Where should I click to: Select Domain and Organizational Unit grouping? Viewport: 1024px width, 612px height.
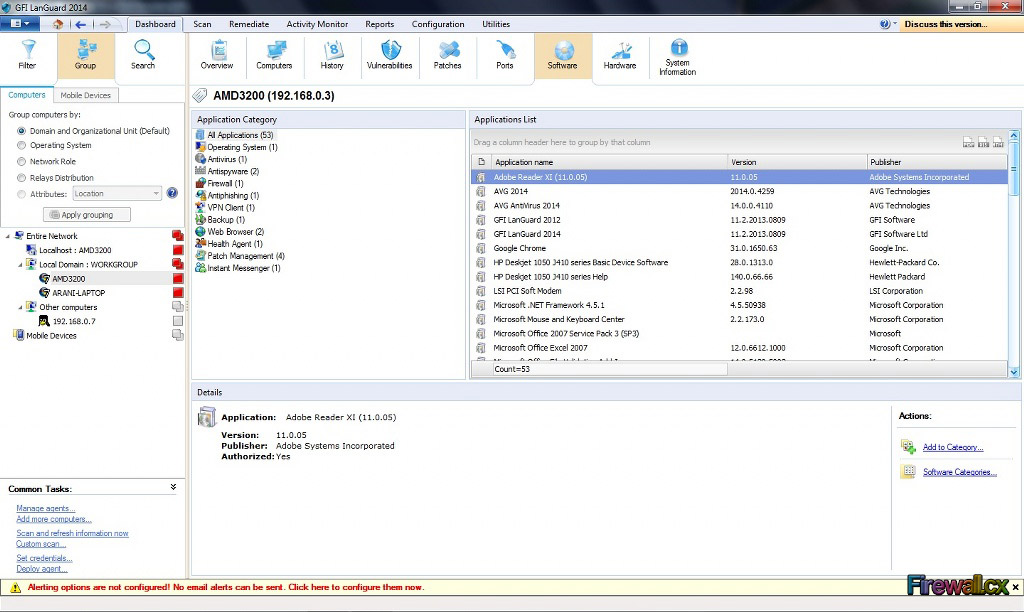pyautogui.click(x=22, y=131)
